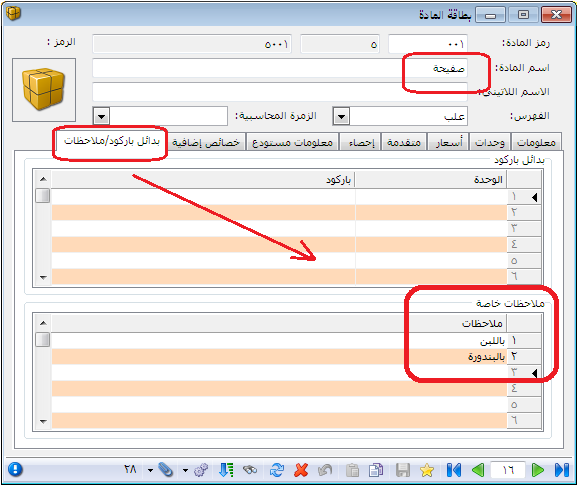578x485 pixels.
Task: Go to the next record (green arrow)
Action: [x=538, y=470]
